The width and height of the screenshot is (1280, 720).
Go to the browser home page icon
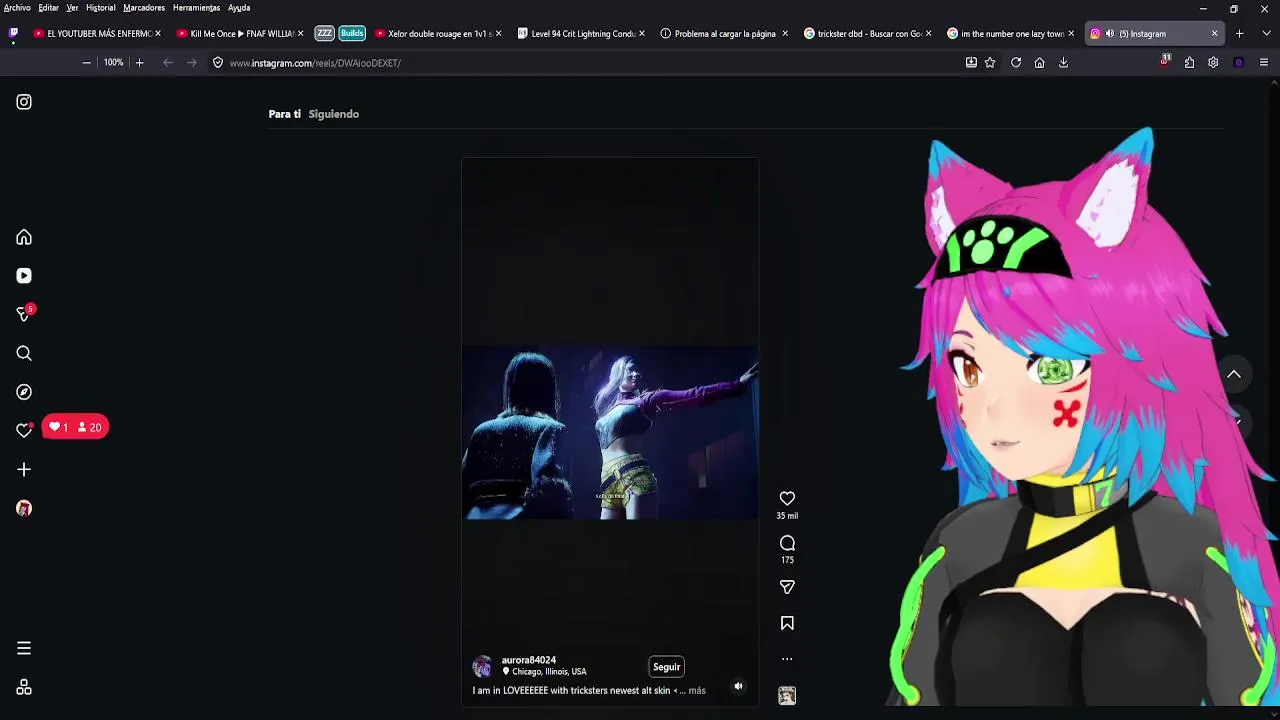point(1040,62)
